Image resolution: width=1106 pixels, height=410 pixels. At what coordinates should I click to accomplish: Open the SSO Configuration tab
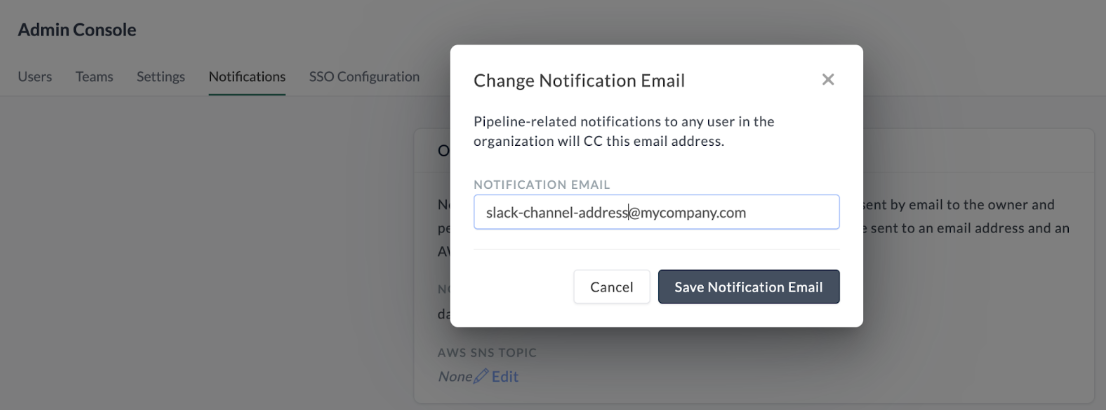click(x=364, y=77)
